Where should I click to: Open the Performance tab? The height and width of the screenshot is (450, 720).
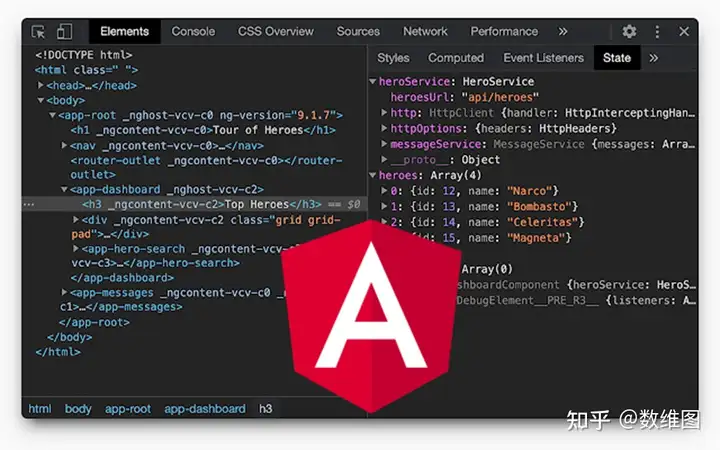[x=504, y=32]
